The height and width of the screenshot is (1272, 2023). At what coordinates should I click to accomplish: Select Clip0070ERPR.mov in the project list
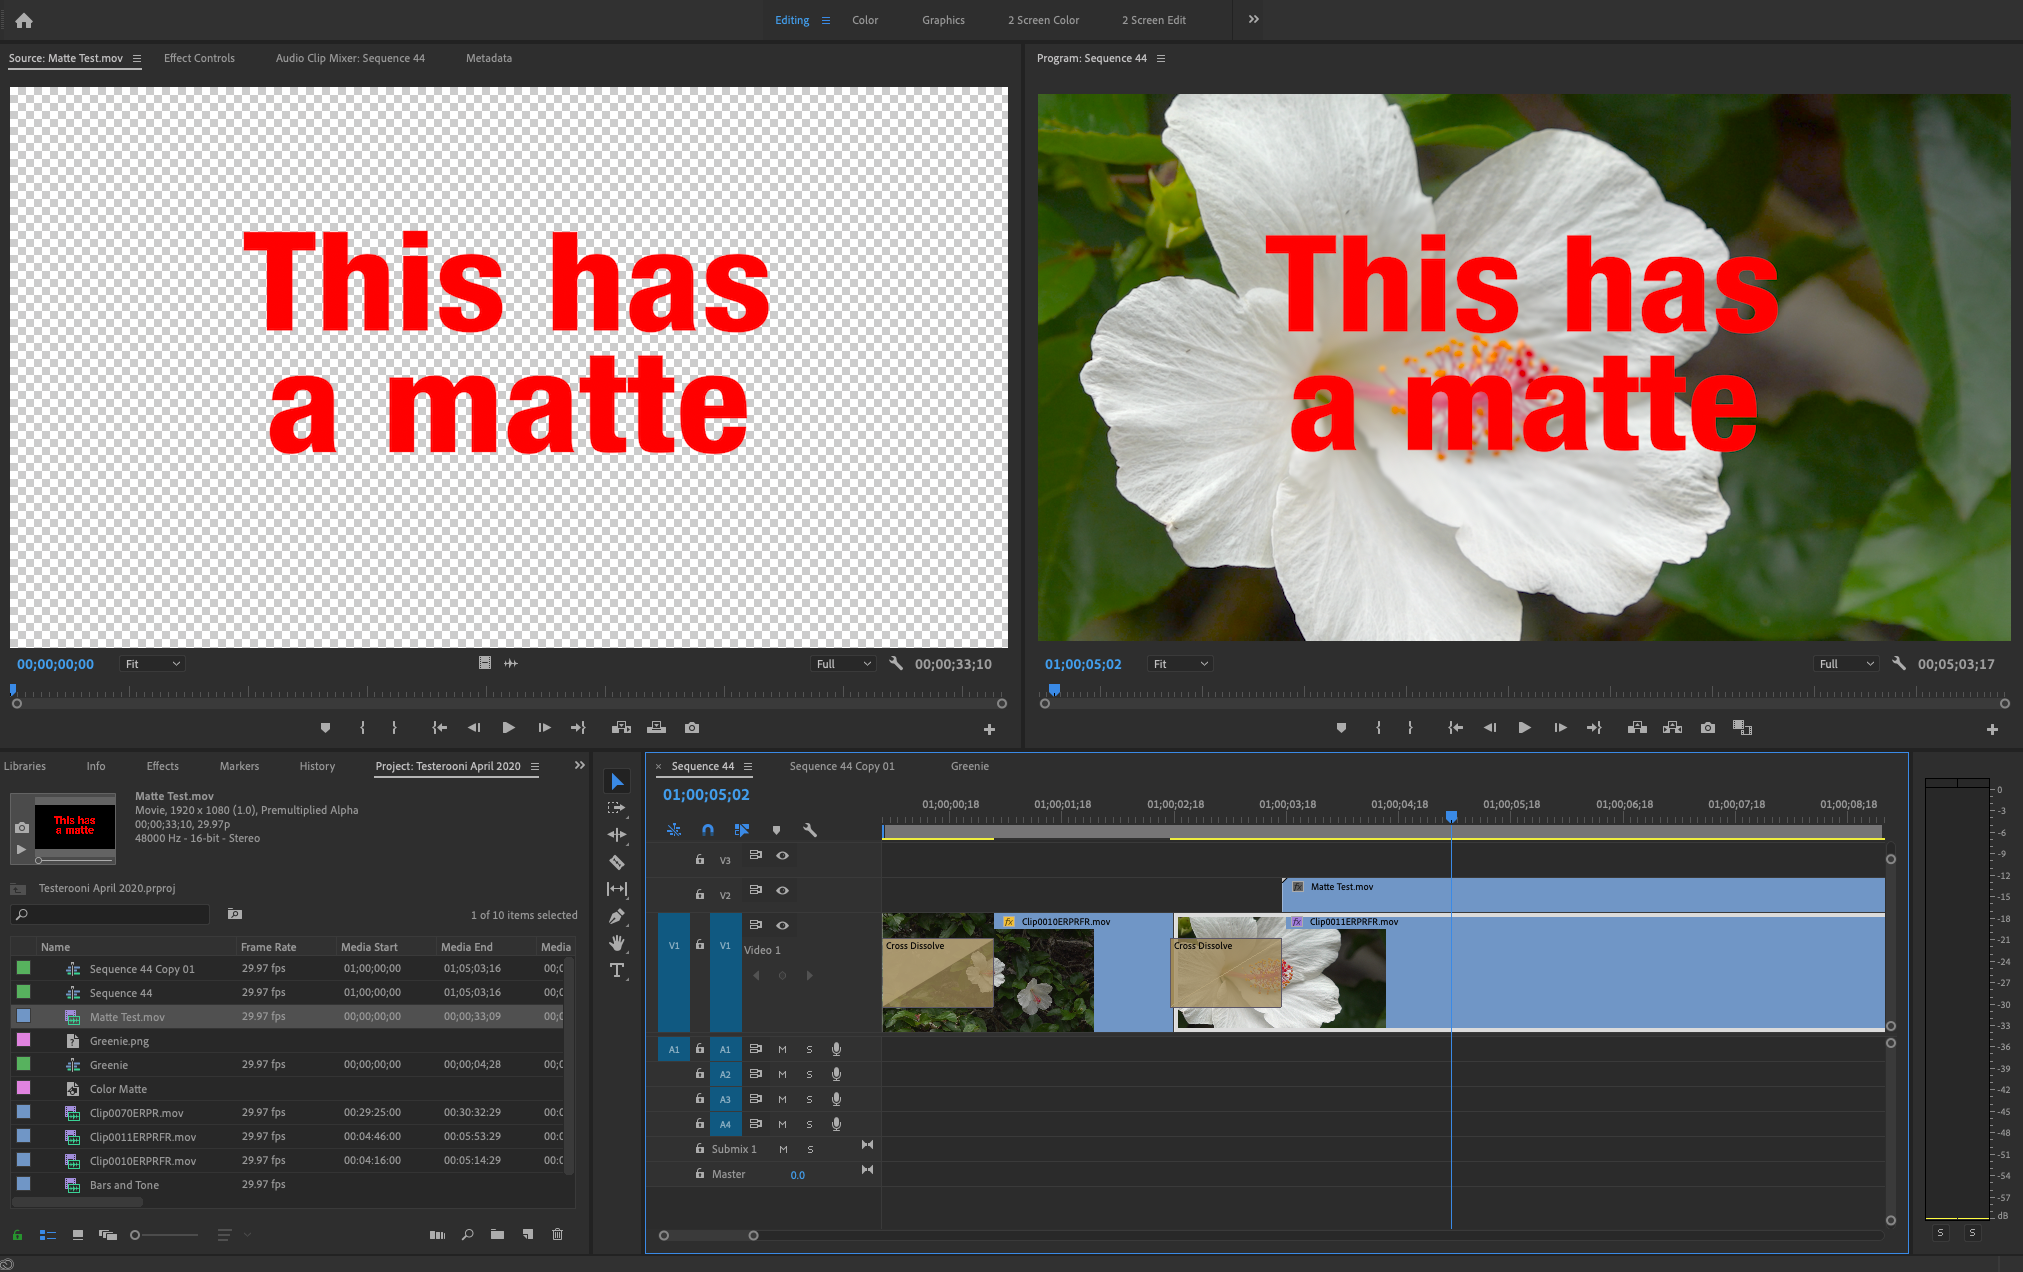137,1113
